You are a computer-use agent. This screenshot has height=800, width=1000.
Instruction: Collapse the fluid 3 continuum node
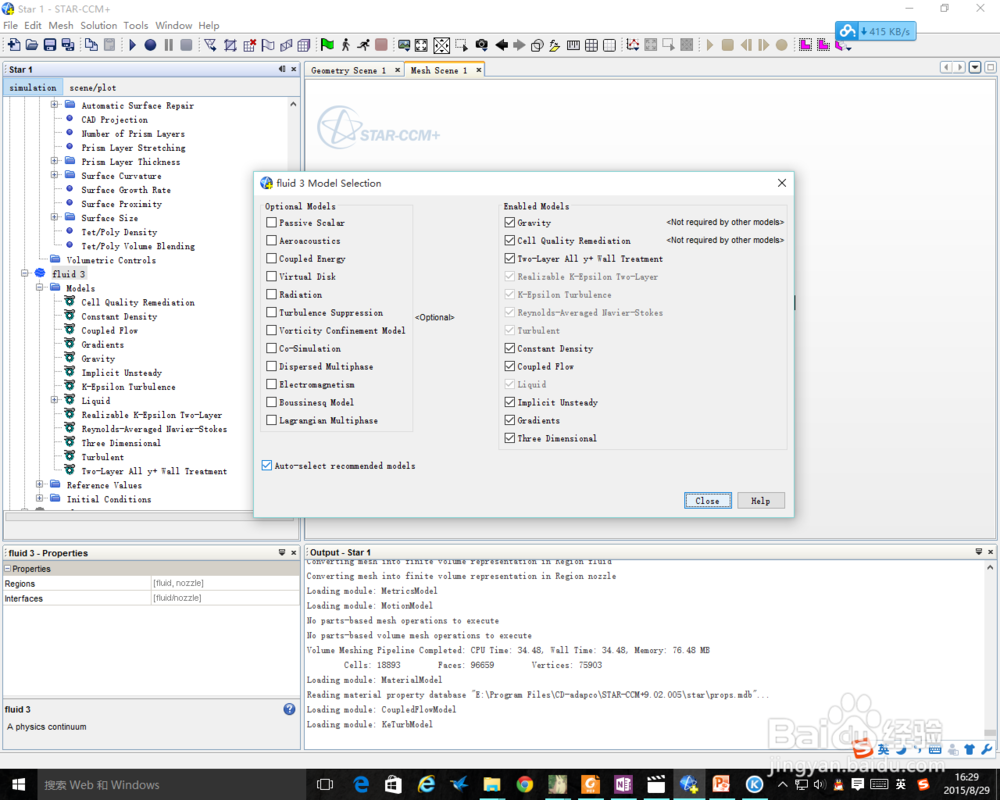click(x=25, y=273)
